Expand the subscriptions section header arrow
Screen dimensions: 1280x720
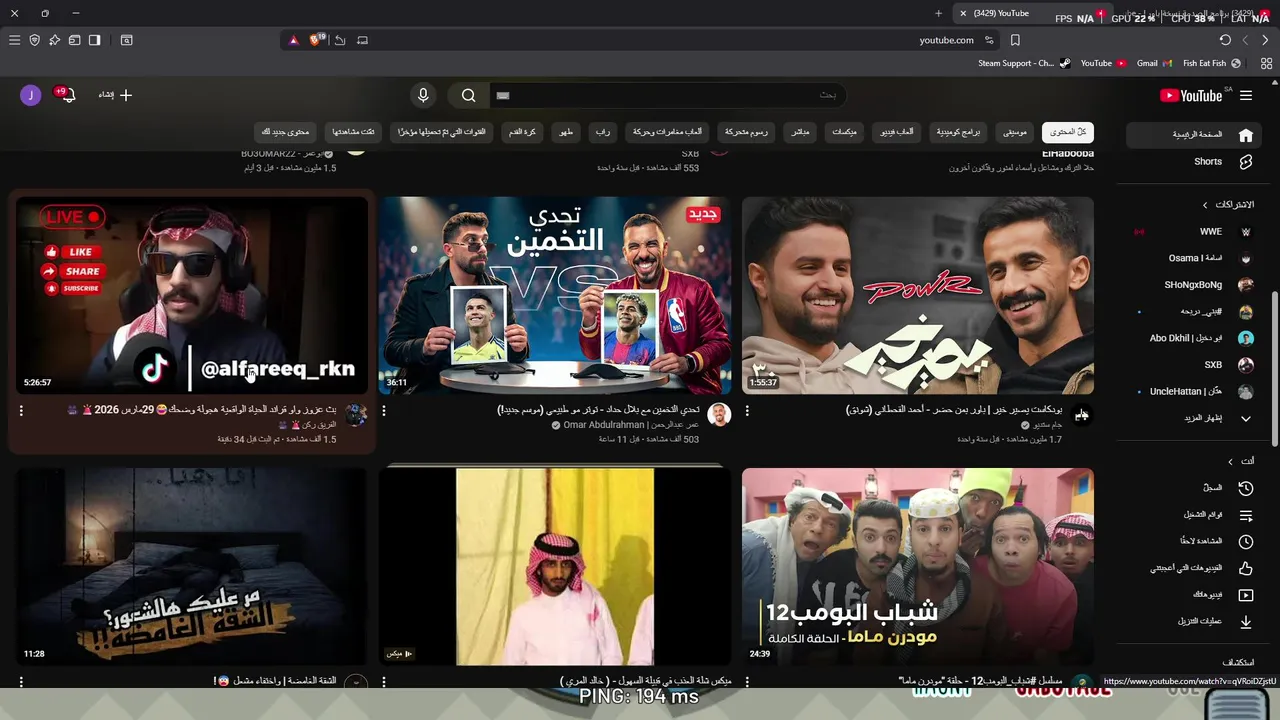pyautogui.click(x=1205, y=205)
